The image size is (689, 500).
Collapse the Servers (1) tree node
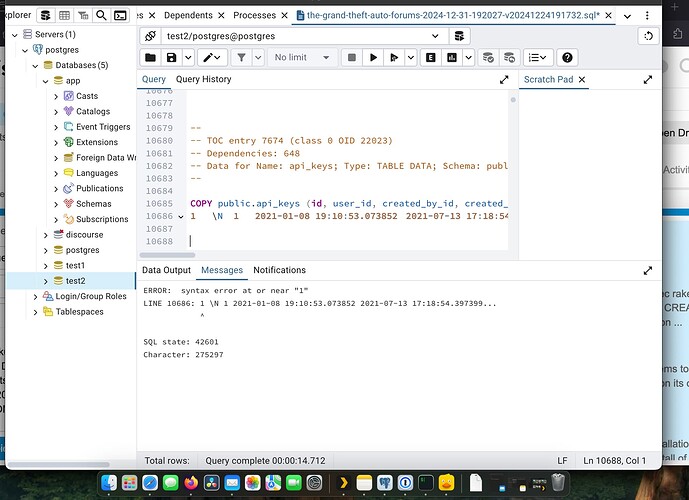coord(15,35)
